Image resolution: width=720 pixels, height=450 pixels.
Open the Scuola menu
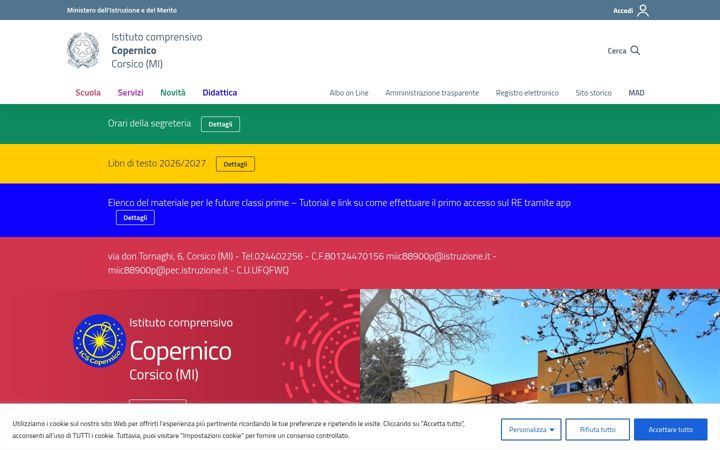click(x=88, y=92)
